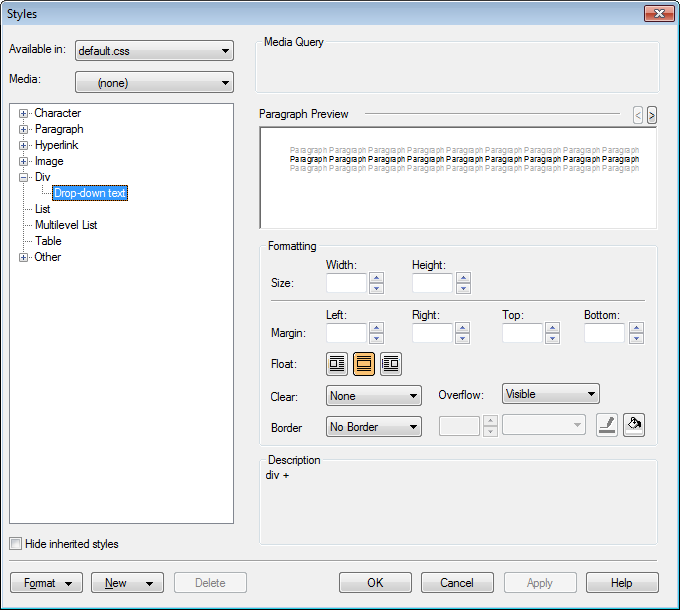Select the Multilevel List tree item
The image size is (680, 610).
point(66,225)
